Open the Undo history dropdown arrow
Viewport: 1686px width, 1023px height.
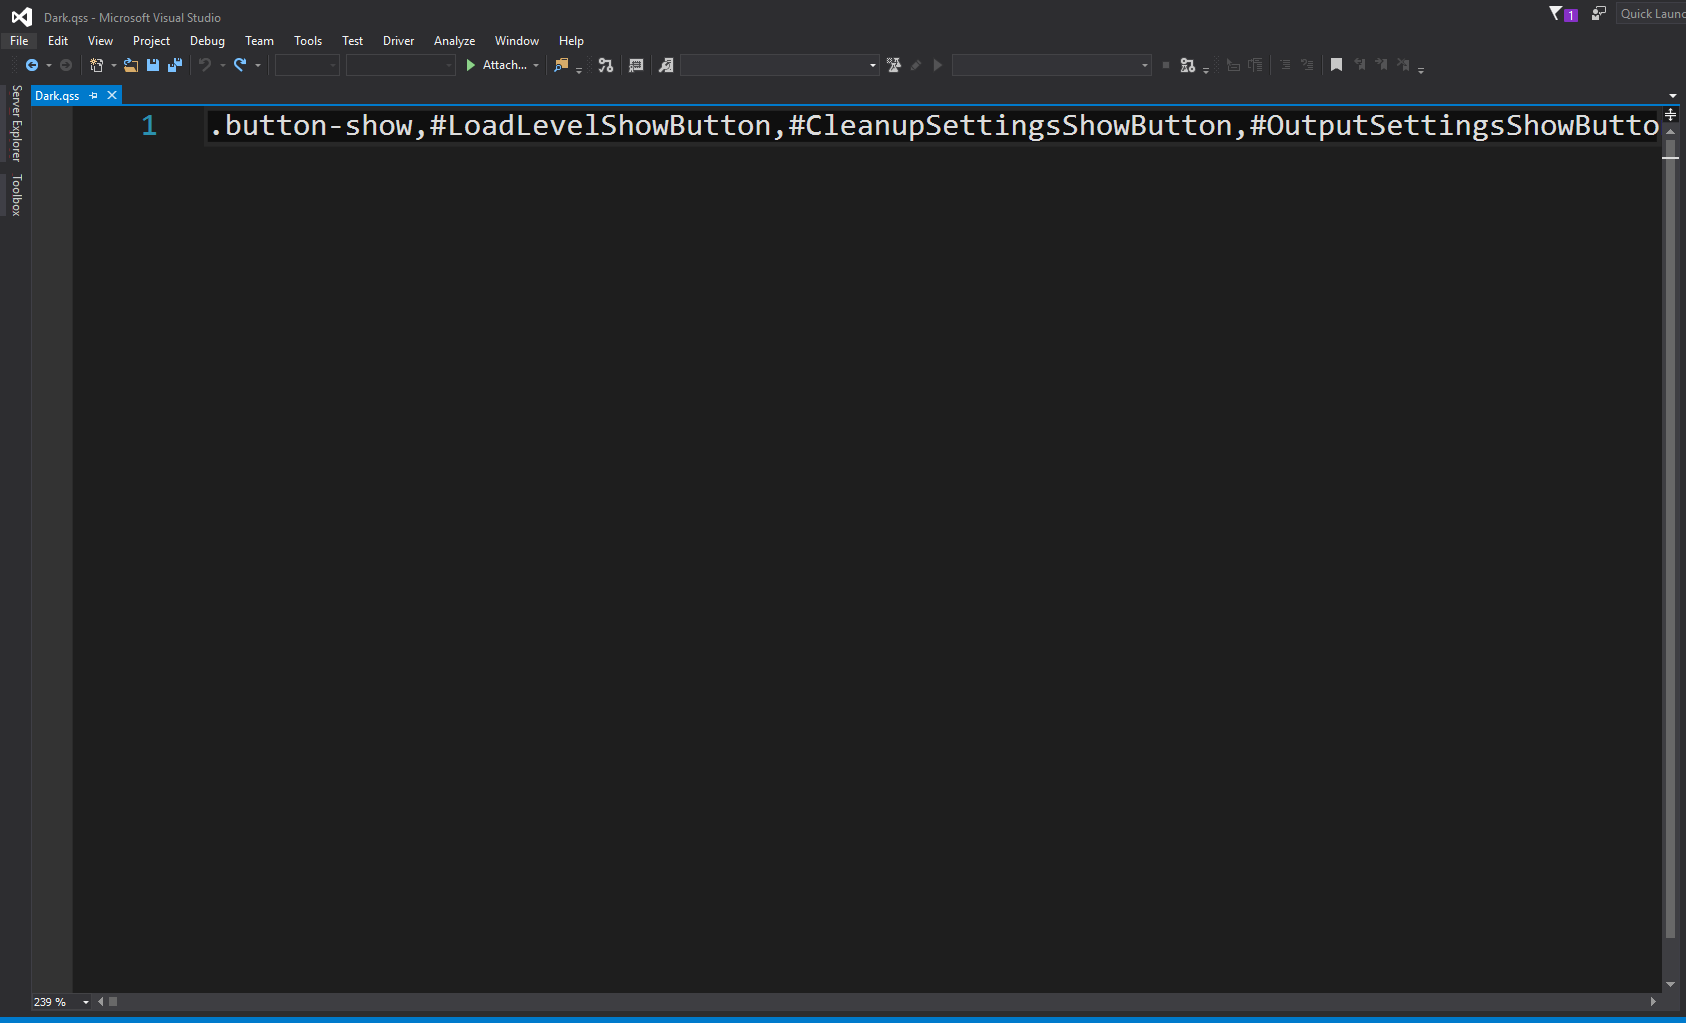221,65
